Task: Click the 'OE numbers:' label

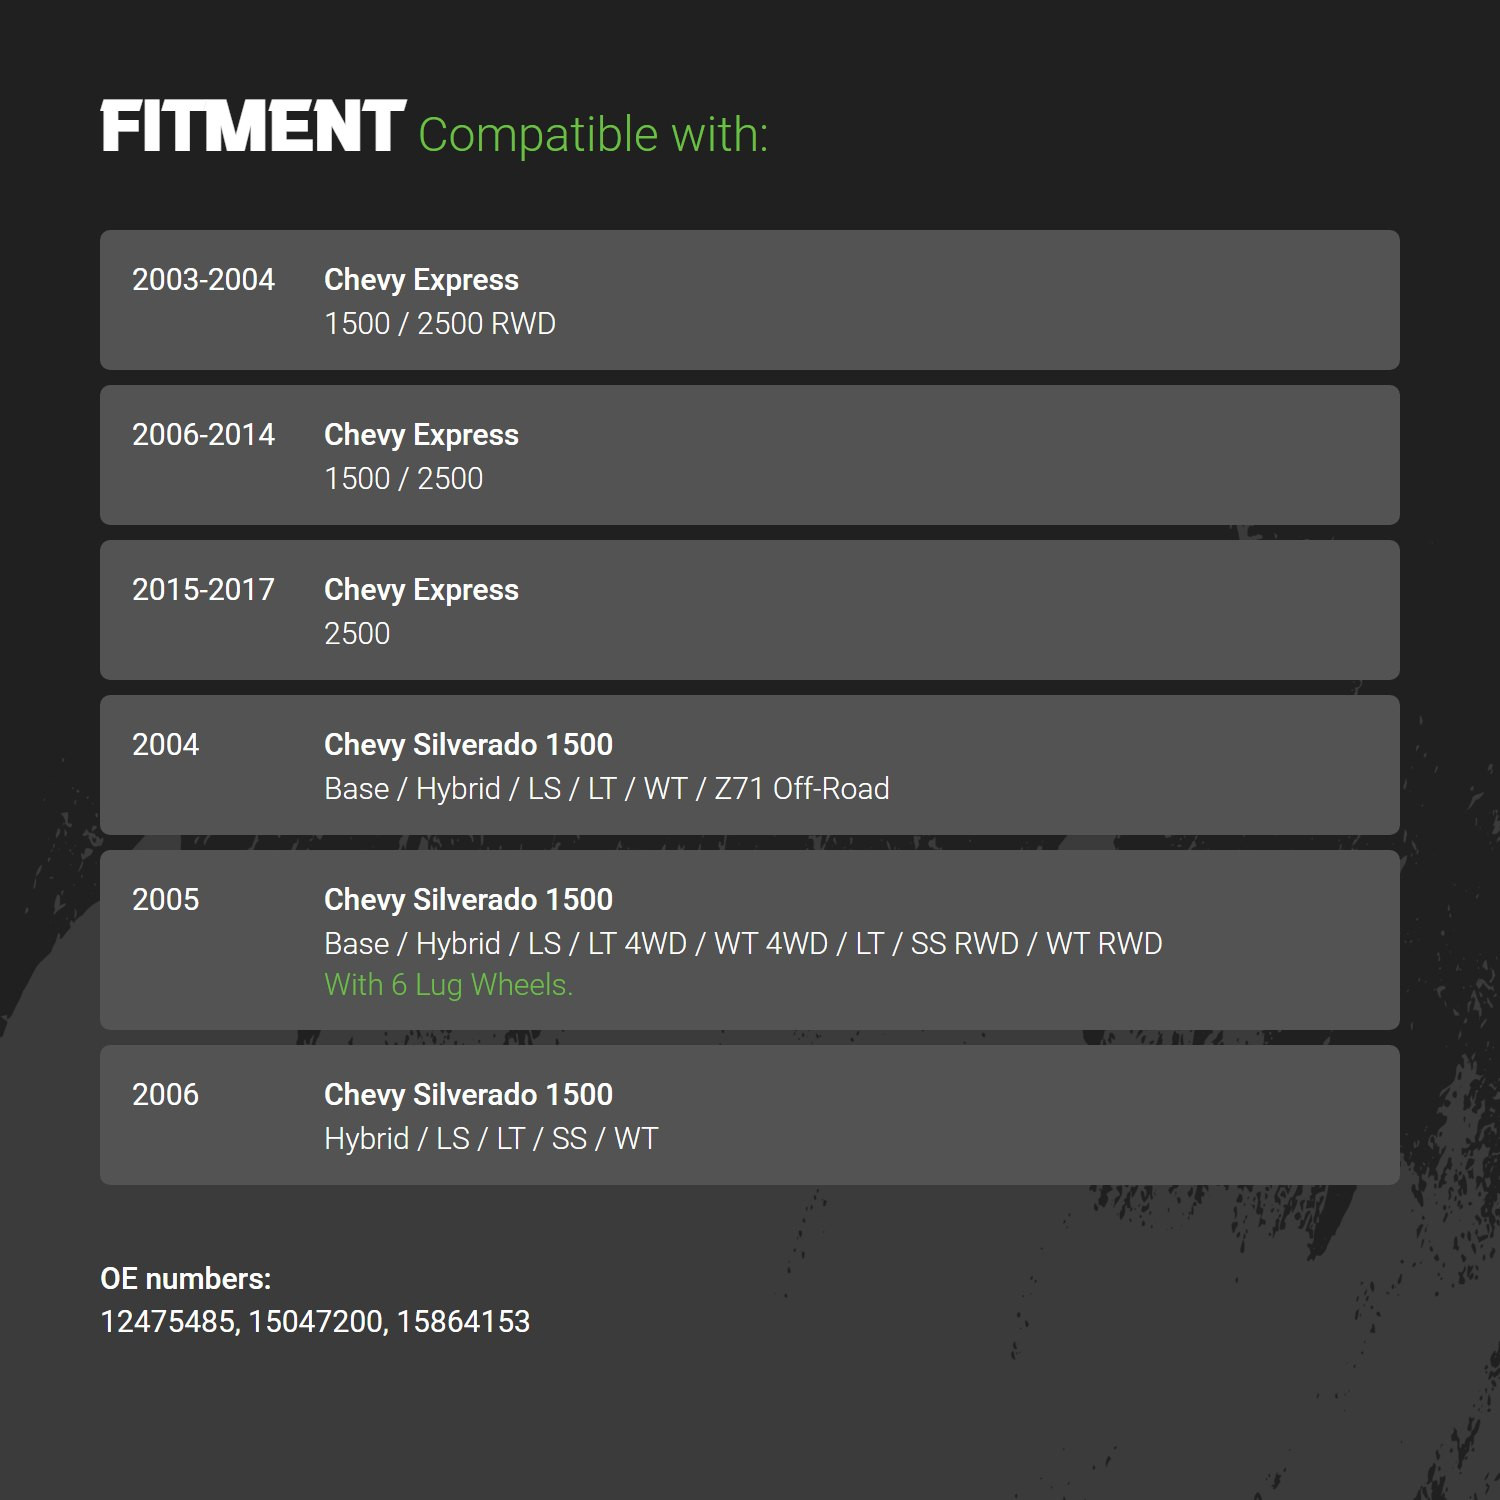Action: [x=186, y=1279]
